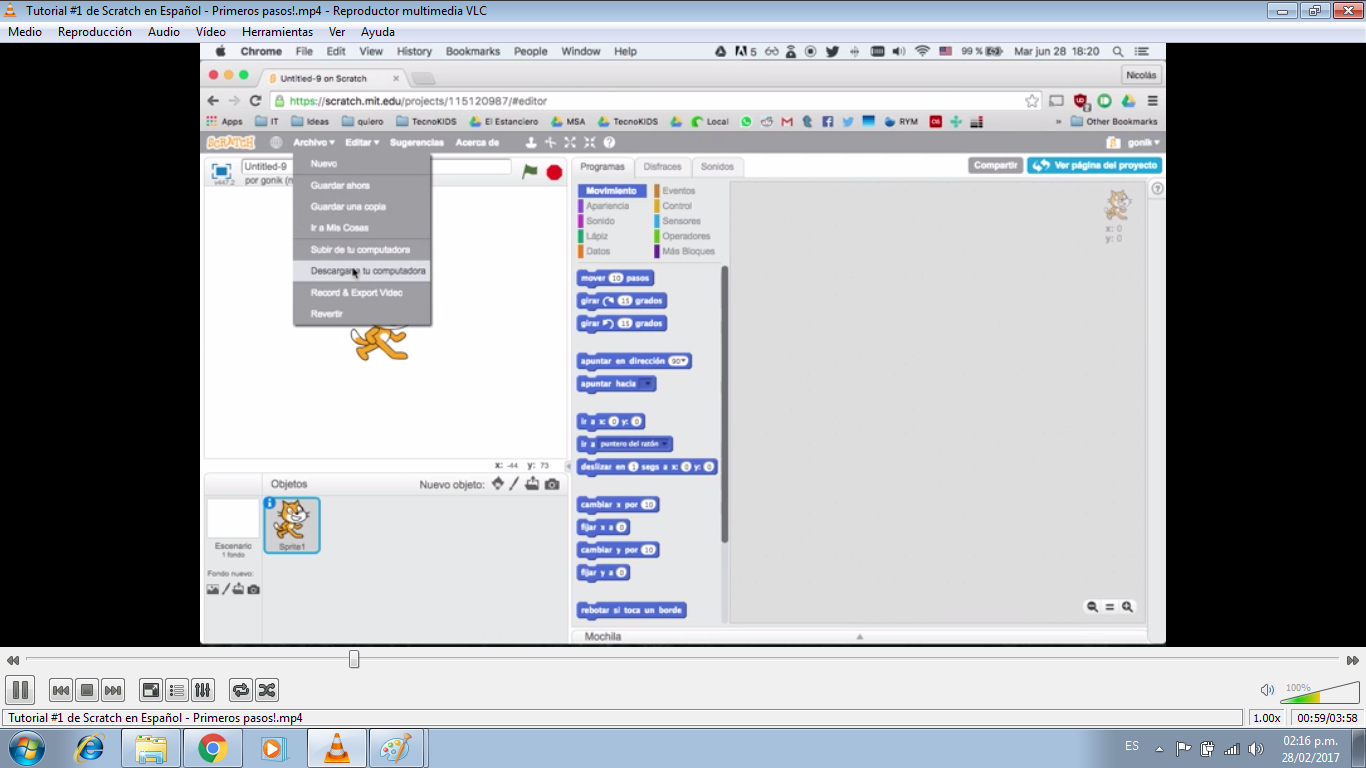
Task: Enable loop playback in VLC
Action: pos(239,690)
